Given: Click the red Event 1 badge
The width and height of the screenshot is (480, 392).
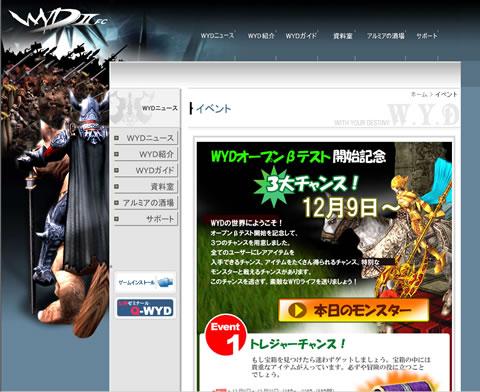Looking at the screenshot, I should (226, 335).
